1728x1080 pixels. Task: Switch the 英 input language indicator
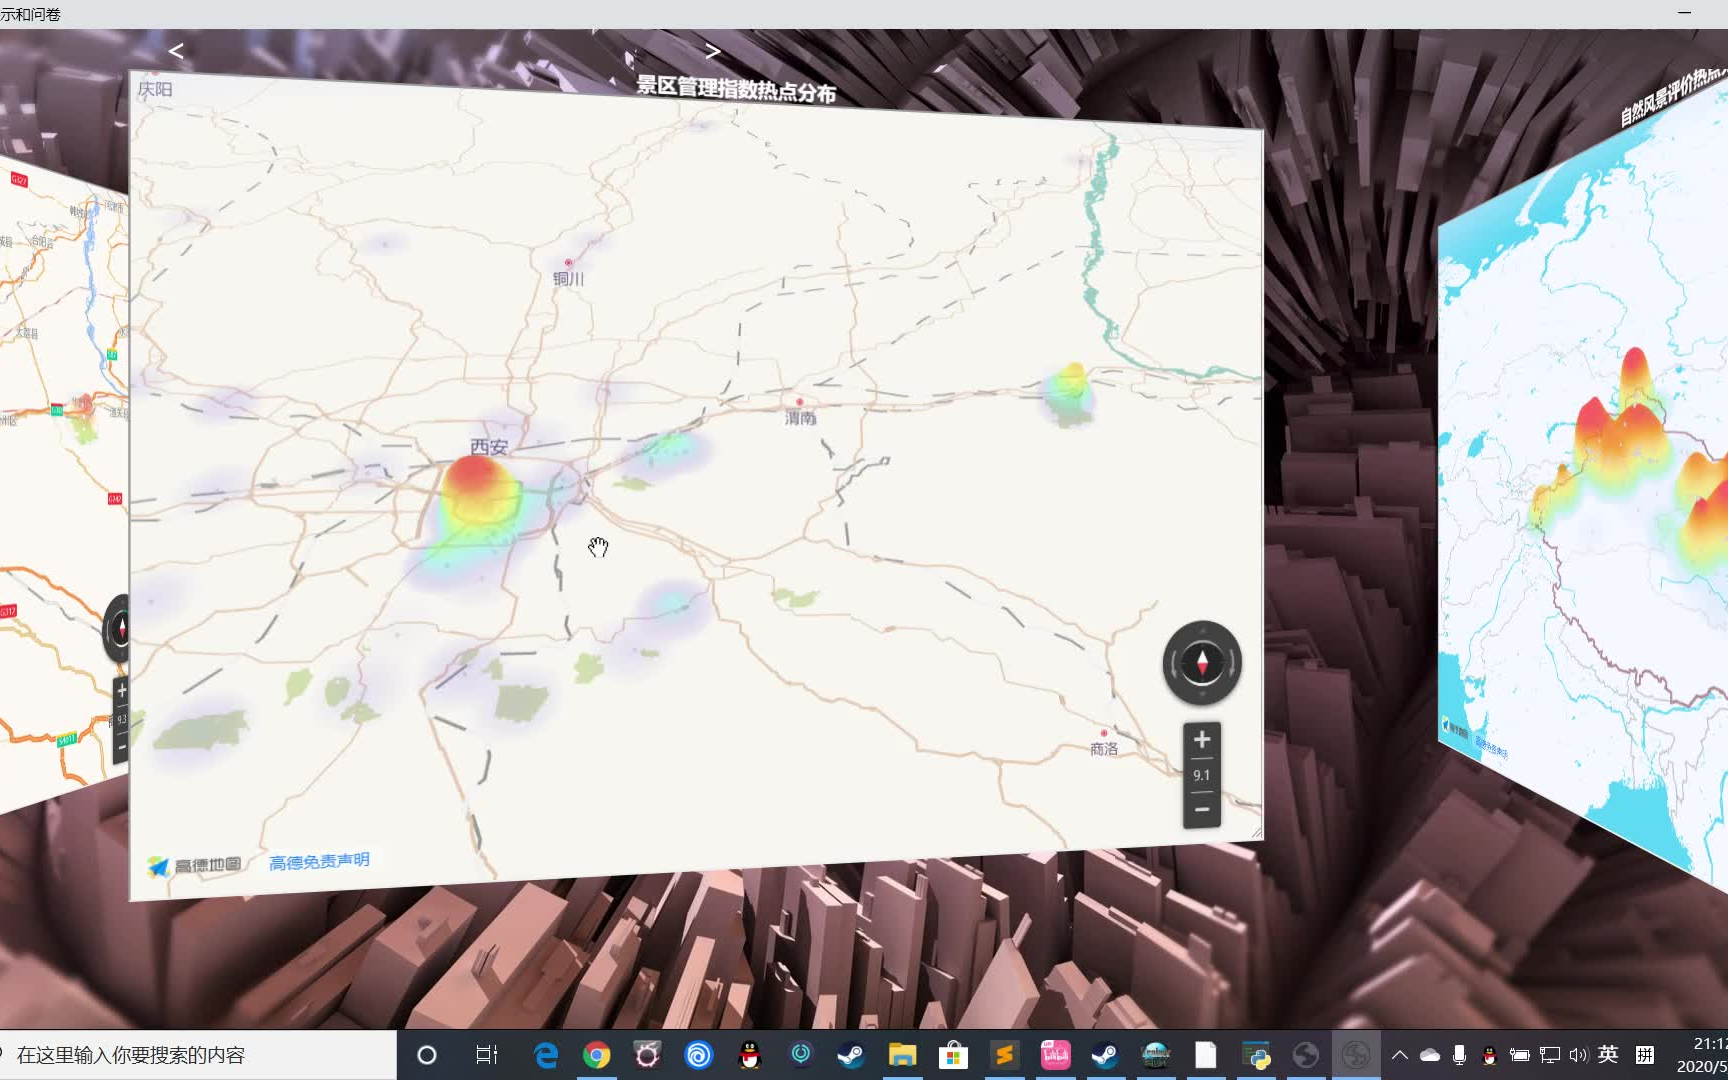[1608, 1054]
